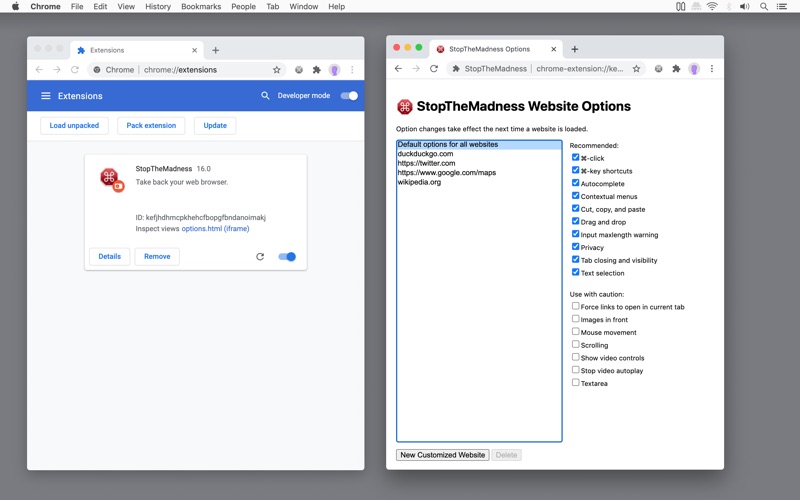Image resolution: width=800 pixels, height=500 pixels.
Task: Uncheck Input maxlength warning
Action: point(576,234)
